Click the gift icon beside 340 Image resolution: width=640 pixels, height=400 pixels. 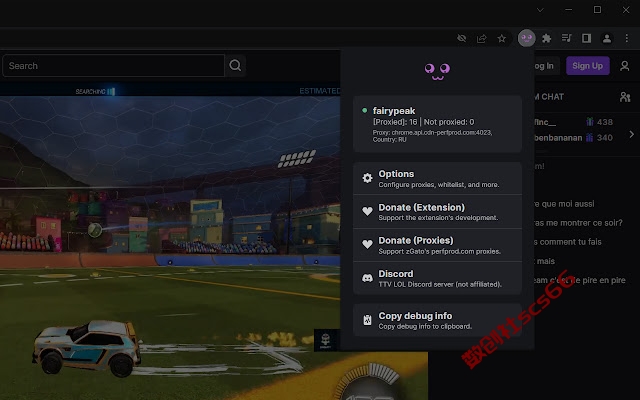pyautogui.click(x=589, y=138)
